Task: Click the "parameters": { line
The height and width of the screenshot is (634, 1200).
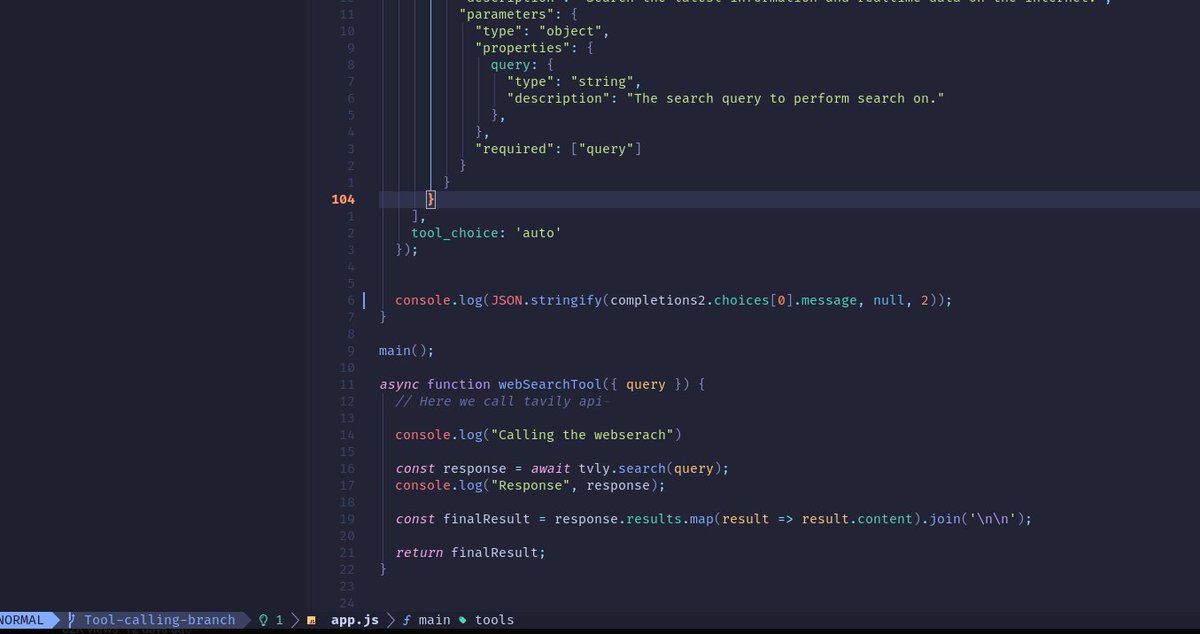Action: tap(518, 15)
